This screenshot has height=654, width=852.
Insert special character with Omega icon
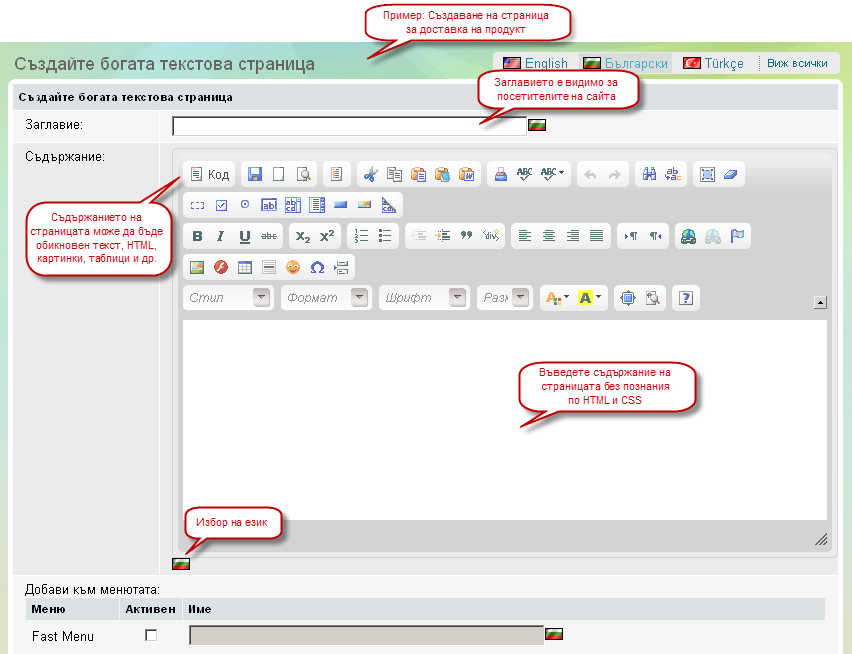tap(318, 267)
